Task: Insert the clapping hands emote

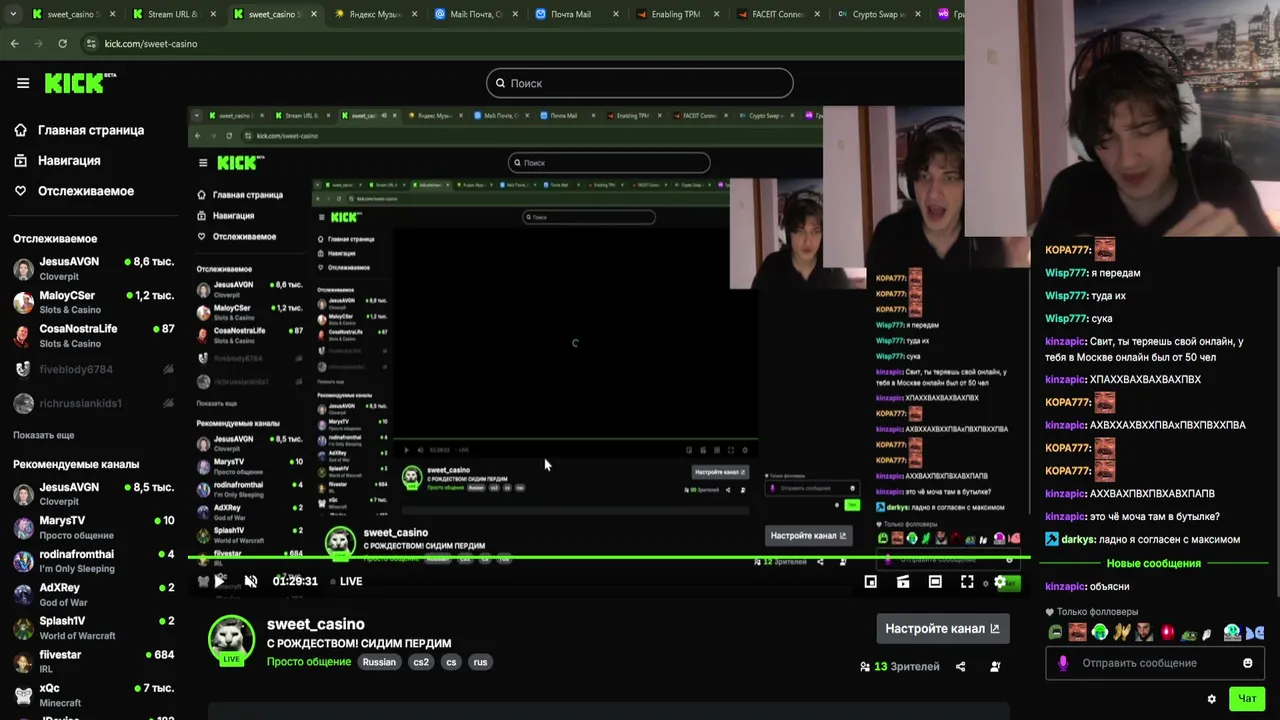Action: tap(1122, 632)
